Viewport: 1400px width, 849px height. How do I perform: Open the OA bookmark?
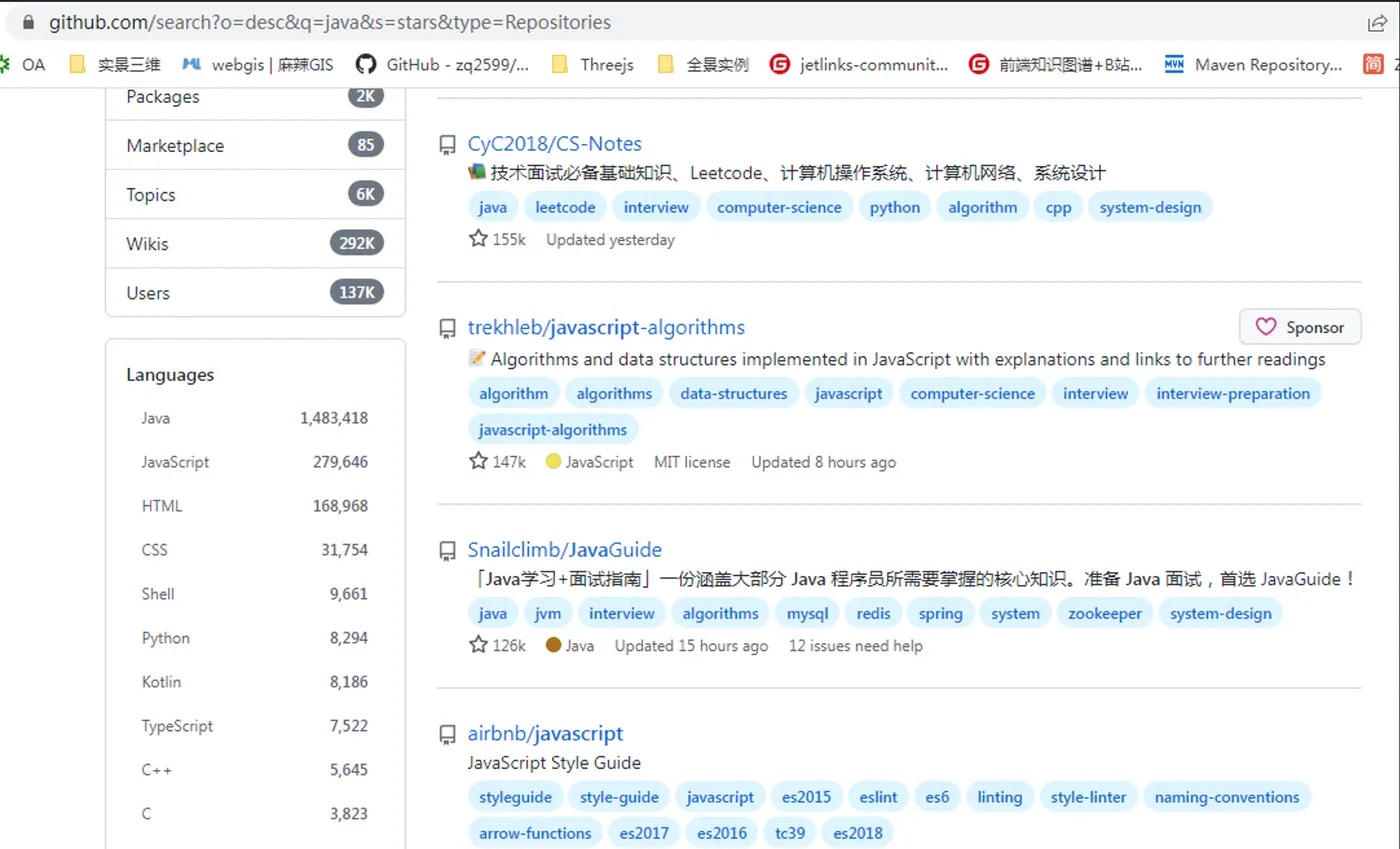tap(23, 65)
